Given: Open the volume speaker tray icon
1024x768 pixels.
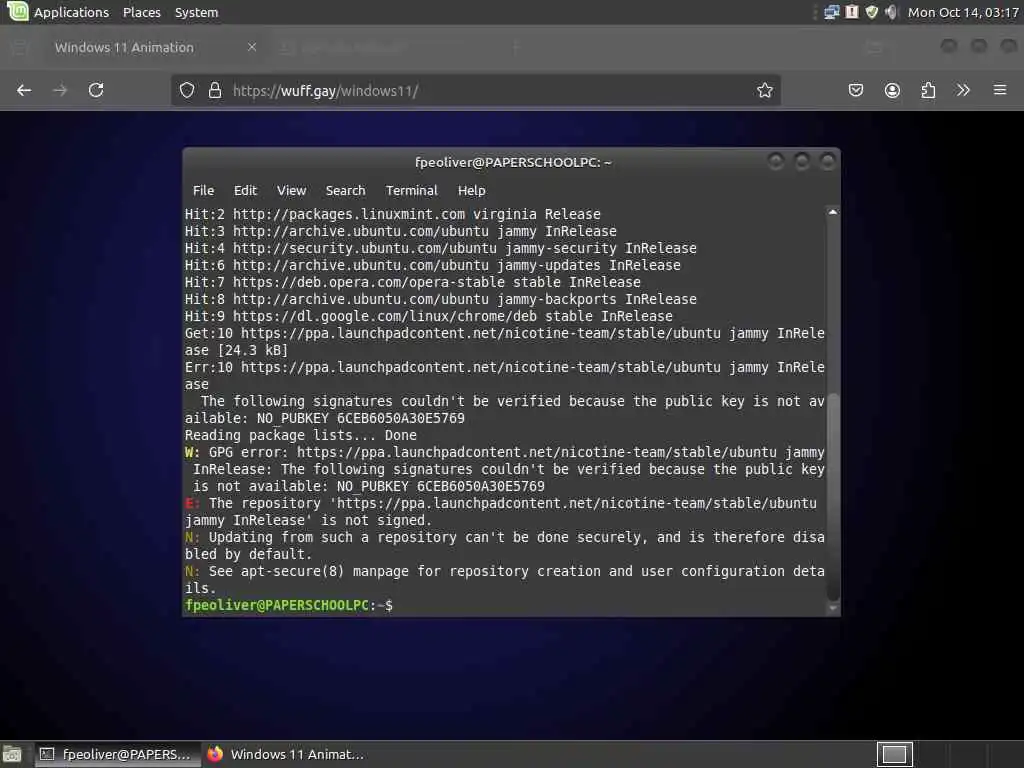Looking at the screenshot, I should [891, 12].
